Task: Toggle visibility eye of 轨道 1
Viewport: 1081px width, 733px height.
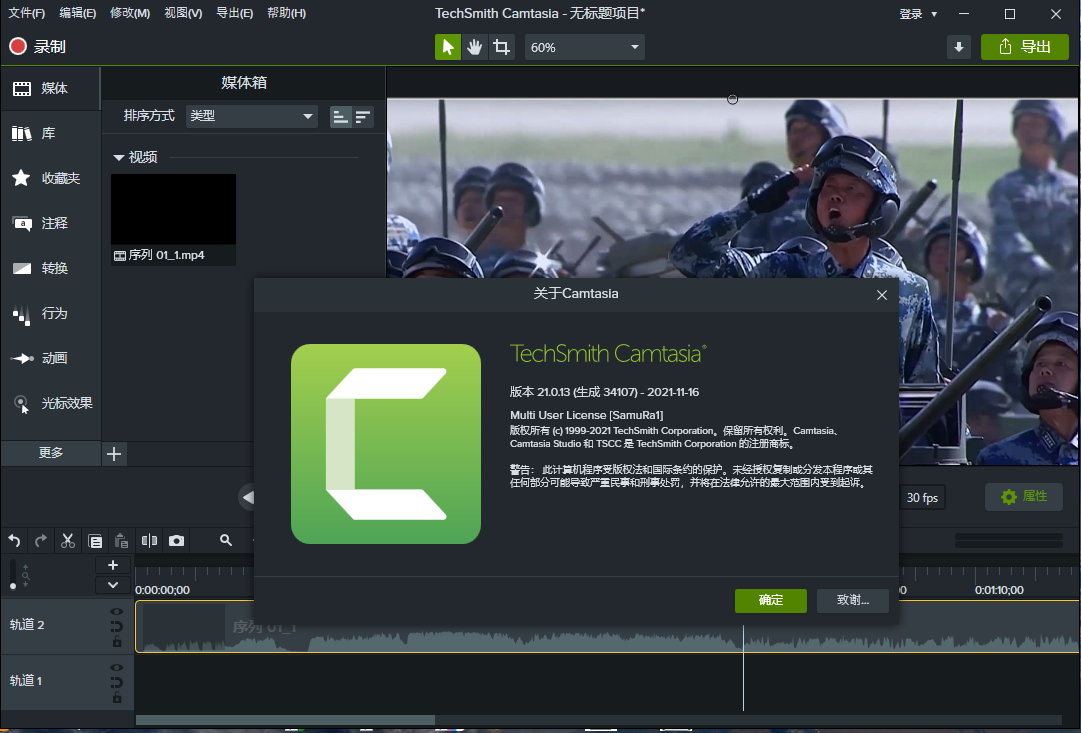Action: tap(117, 667)
